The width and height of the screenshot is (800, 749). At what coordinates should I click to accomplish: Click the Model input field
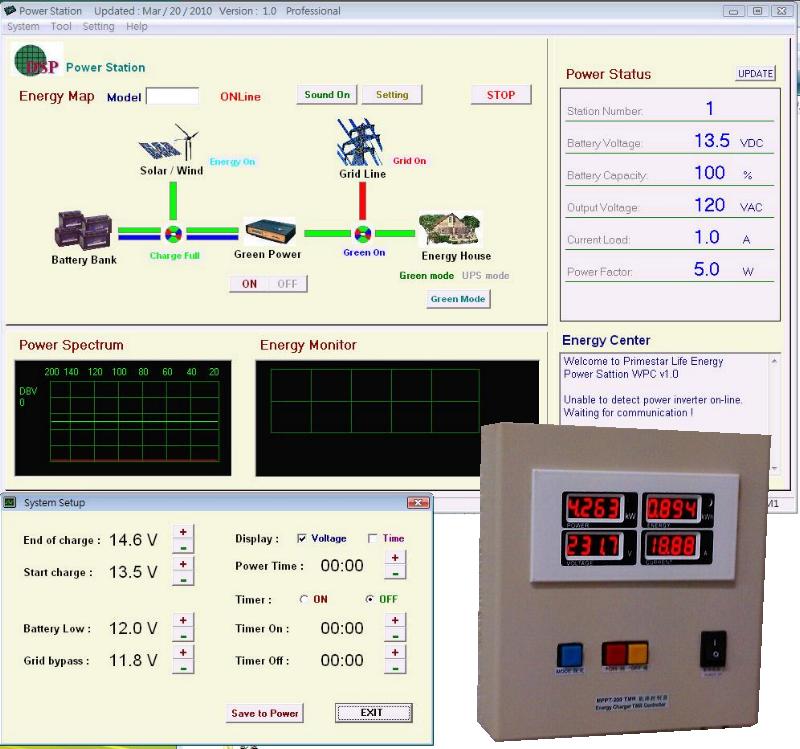[174, 96]
